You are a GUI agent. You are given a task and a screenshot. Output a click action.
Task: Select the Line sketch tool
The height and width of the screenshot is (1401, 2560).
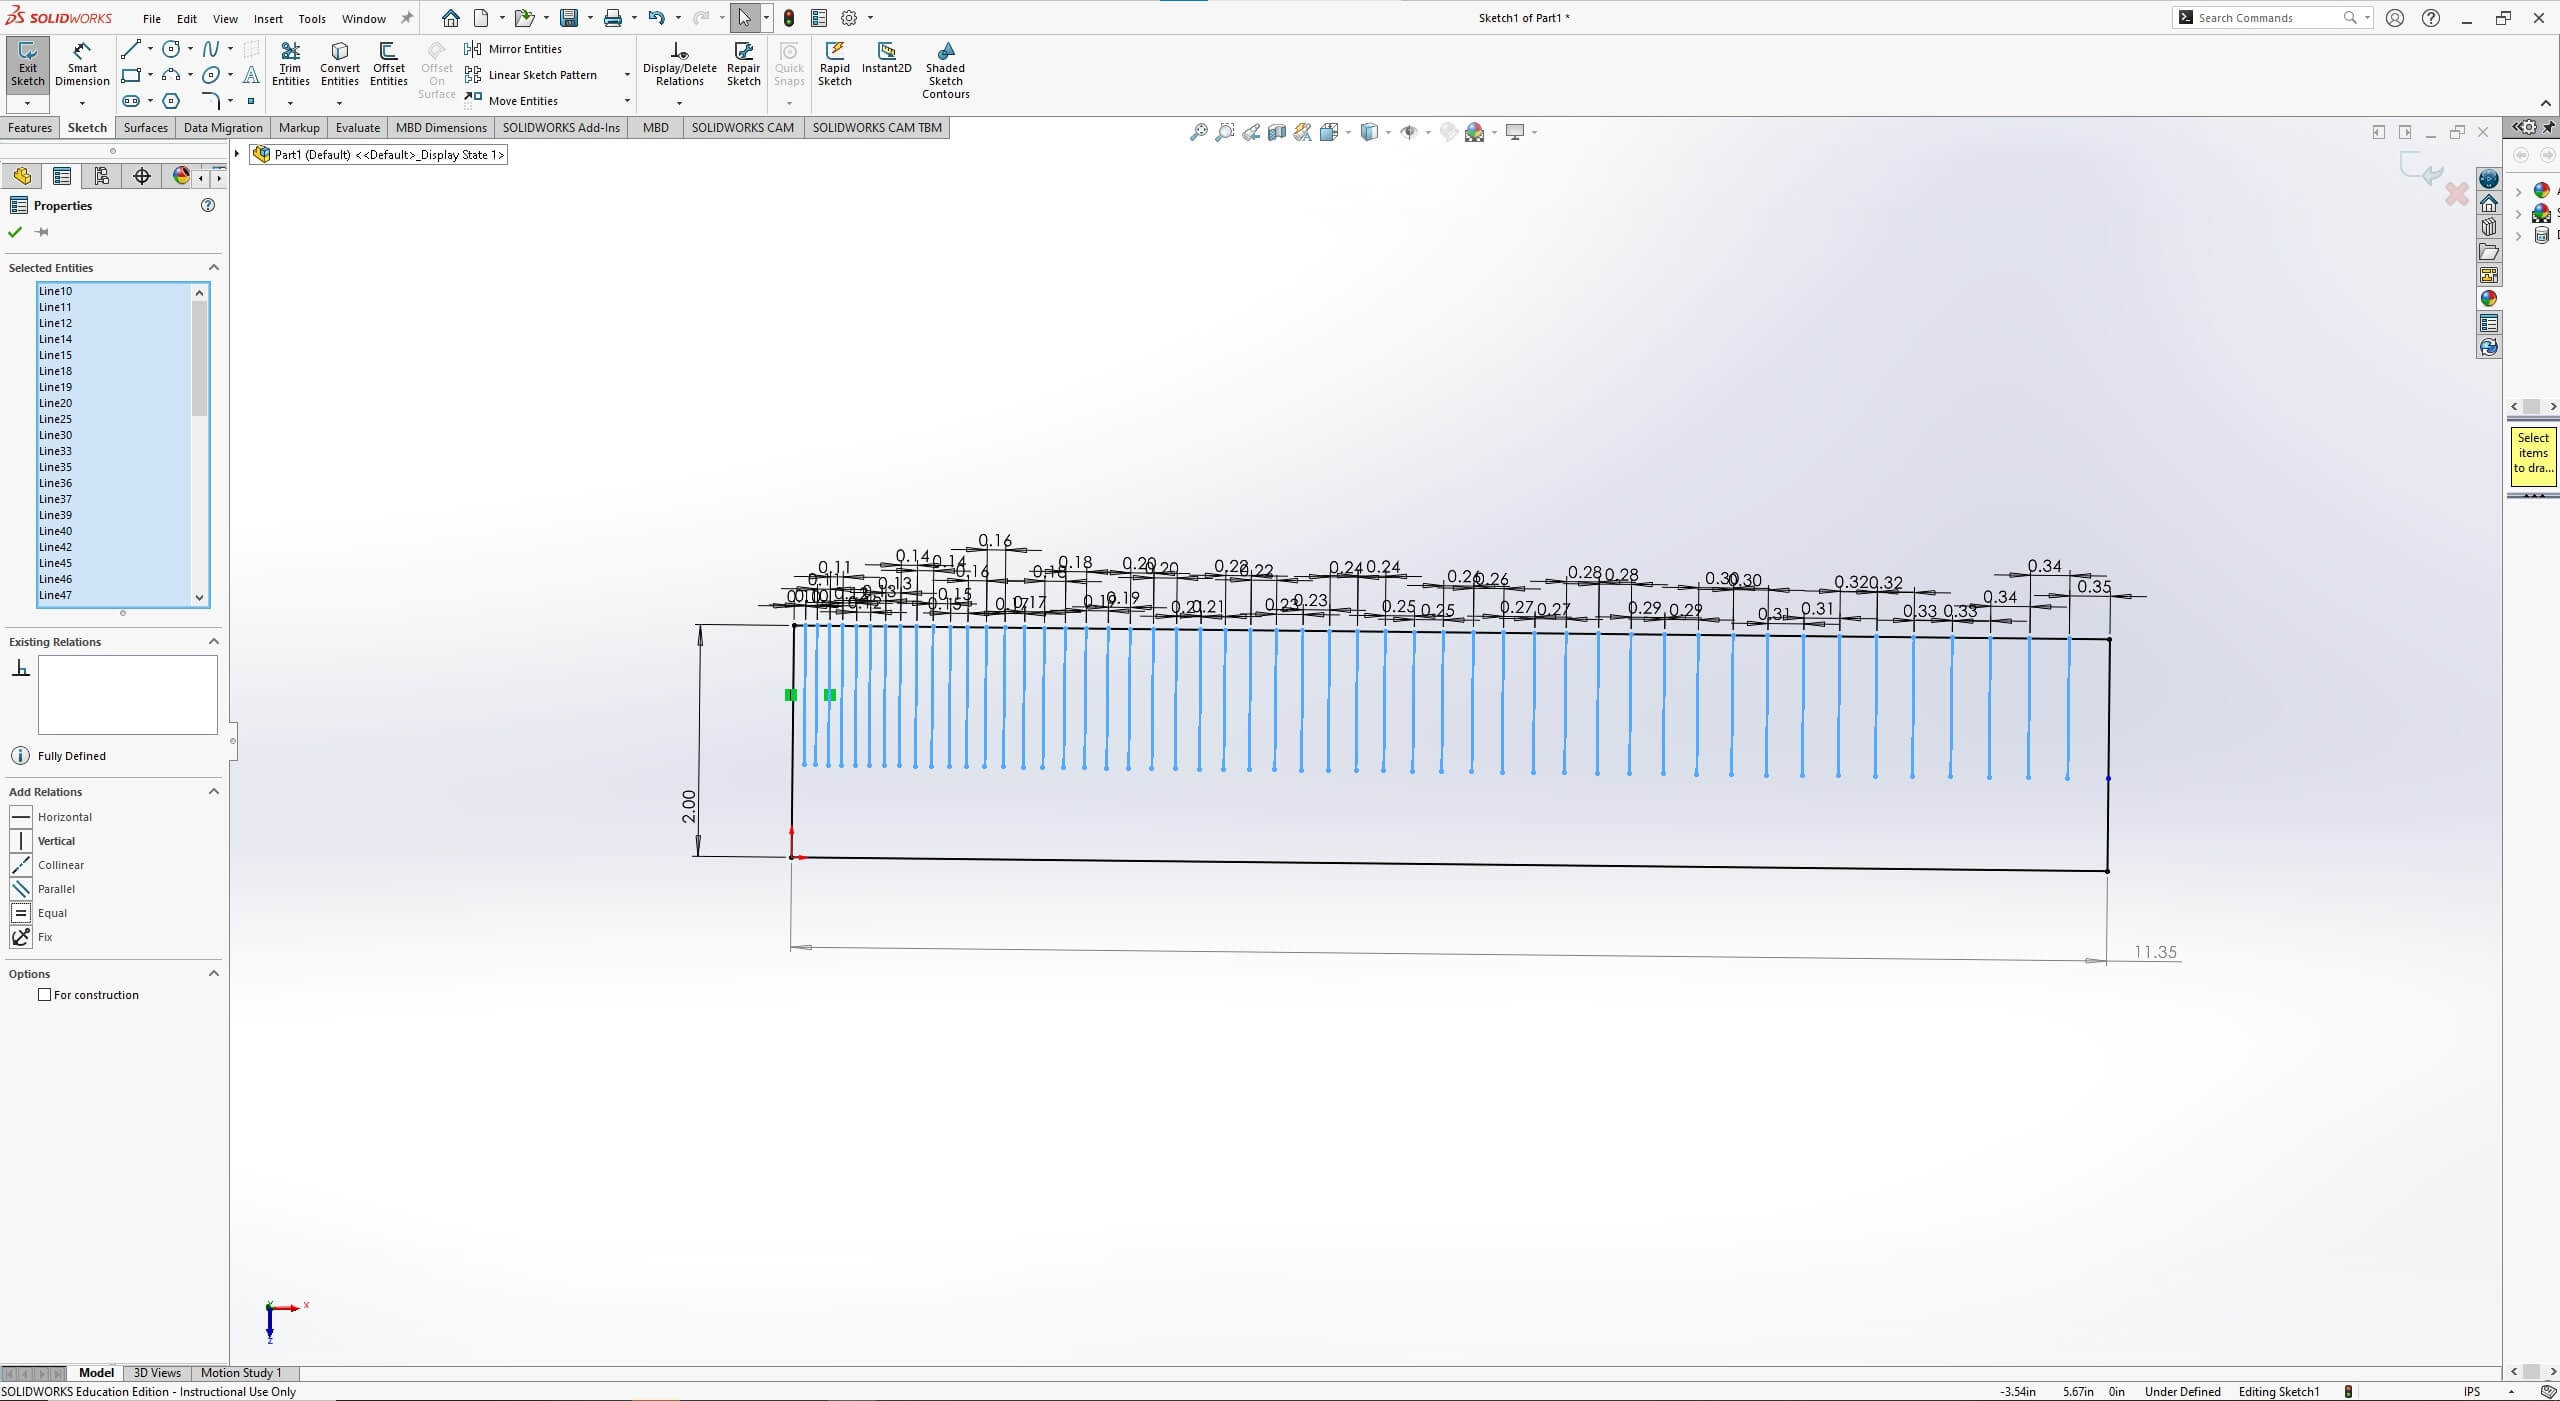pyautogui.click(x=130, y=49)
